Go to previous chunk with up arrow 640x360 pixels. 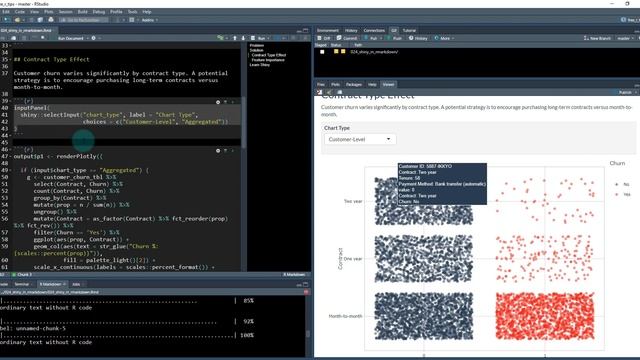click(235, 38)
